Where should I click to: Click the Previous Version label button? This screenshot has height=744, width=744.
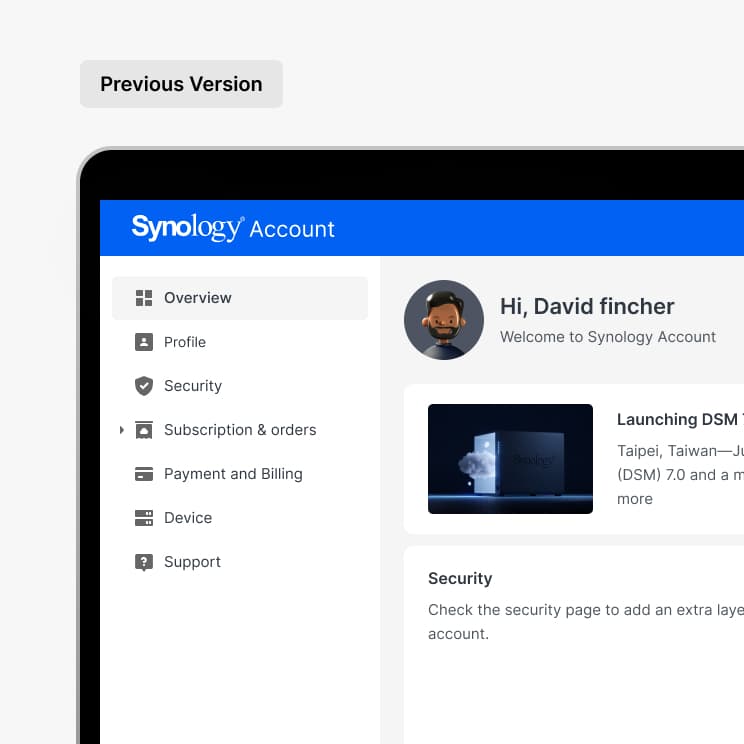click(x=181, y=84)
